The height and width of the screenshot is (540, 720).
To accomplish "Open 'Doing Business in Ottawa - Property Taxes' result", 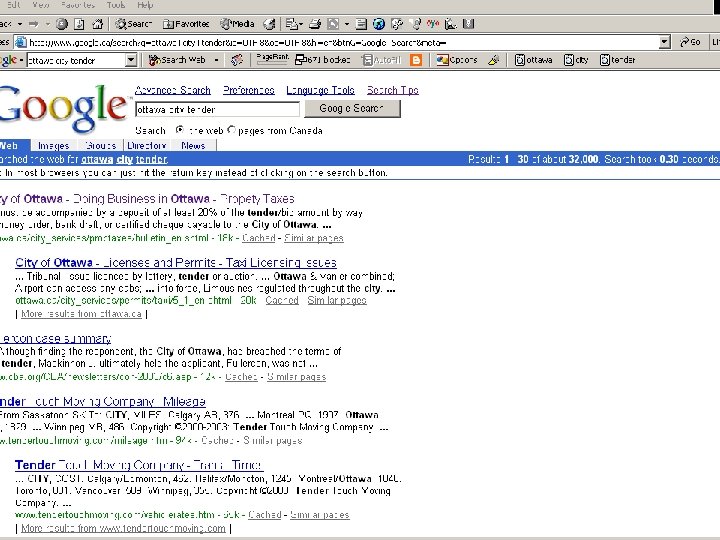I will coord(147,199).
